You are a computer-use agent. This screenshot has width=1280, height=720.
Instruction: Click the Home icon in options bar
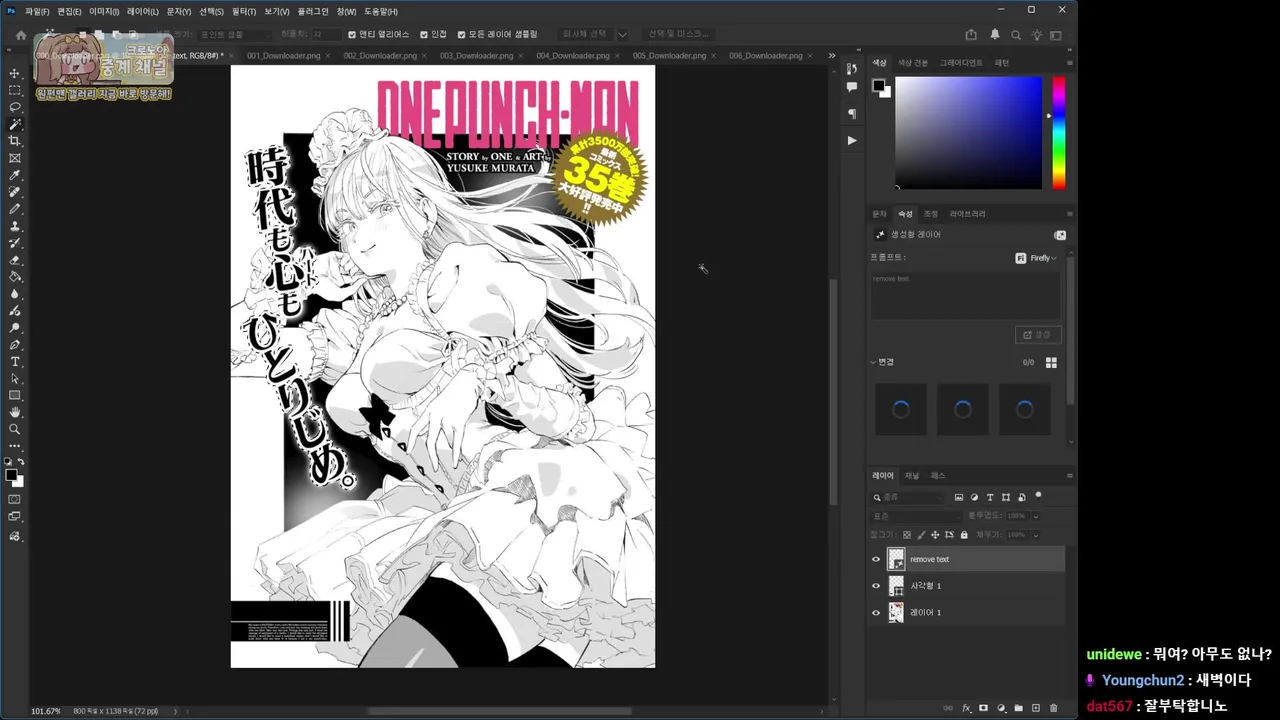pos(21,34)
